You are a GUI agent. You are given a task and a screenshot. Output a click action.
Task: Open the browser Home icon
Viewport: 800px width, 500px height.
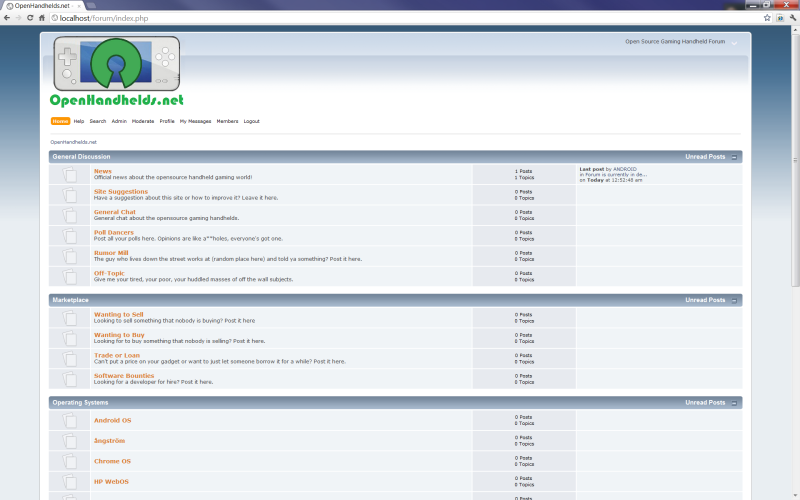pyautogui.click(x=42, y=18)
